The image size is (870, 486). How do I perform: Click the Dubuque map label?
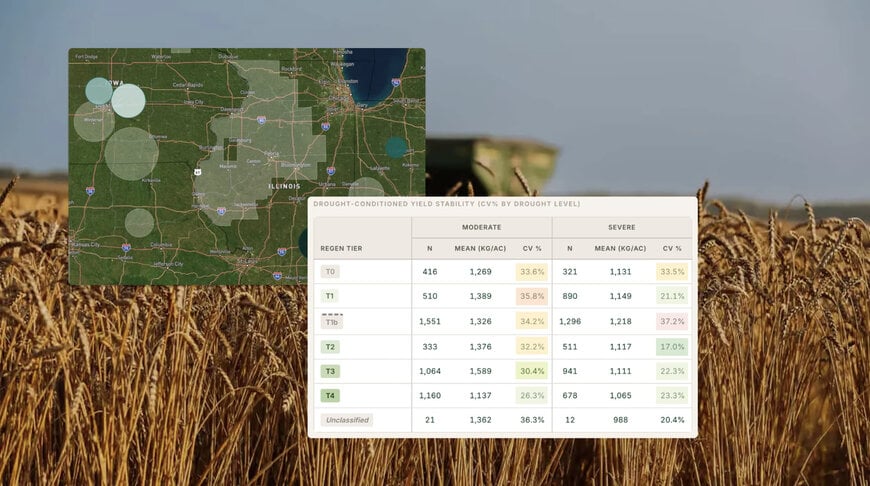[x=228, y=57]
